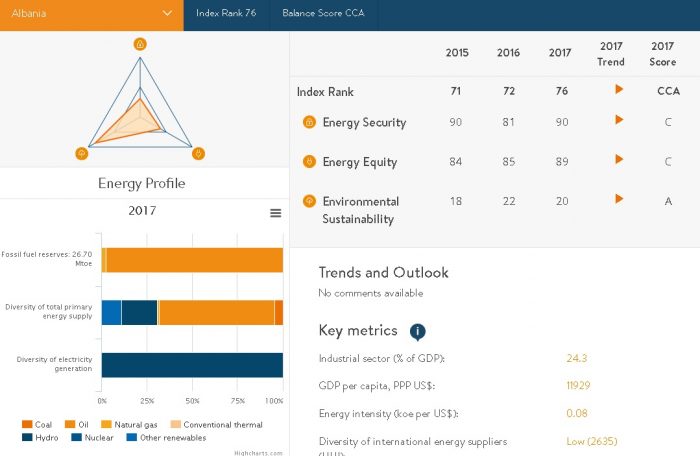Viewport: 700px width, 456px height.
Task: Click the lock icon atop the triangle chart
Action: pyautogui.click(x=140, y=44)
